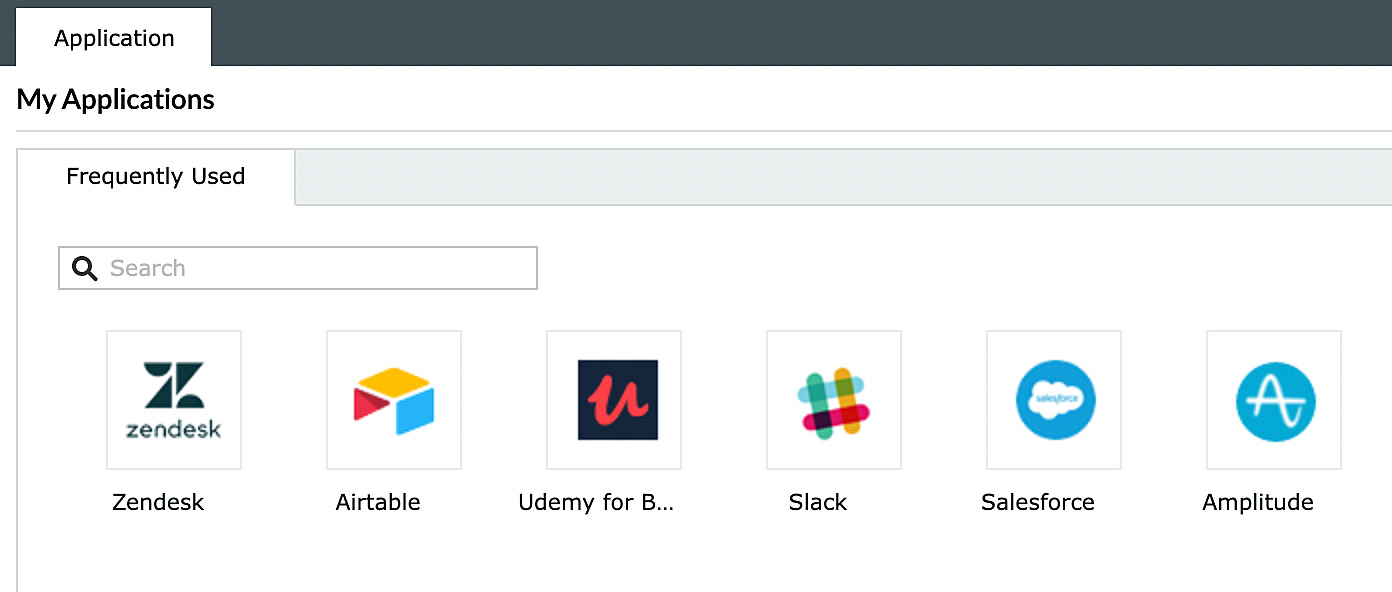Launch the Slack application icon
This screenshot has height=592, width=1392.
(833, 399)
